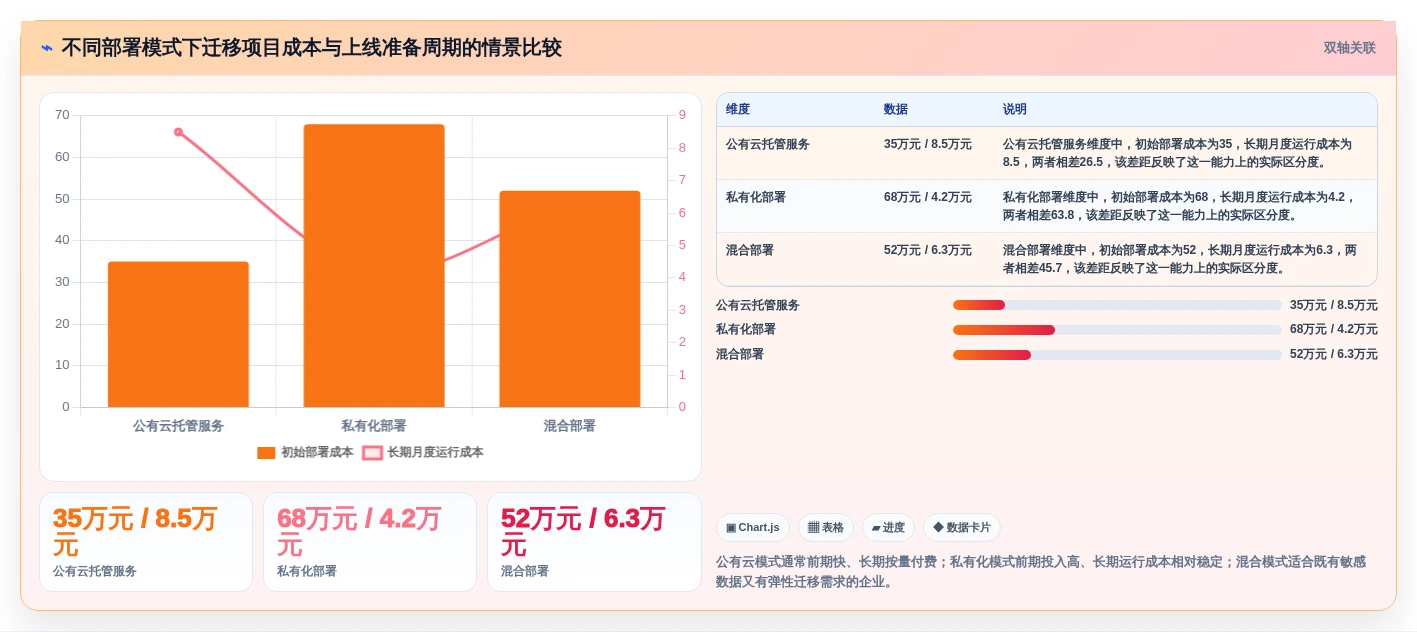
Task: Click table cell 35万元 / 8.5万元
Action: point(928,144)
